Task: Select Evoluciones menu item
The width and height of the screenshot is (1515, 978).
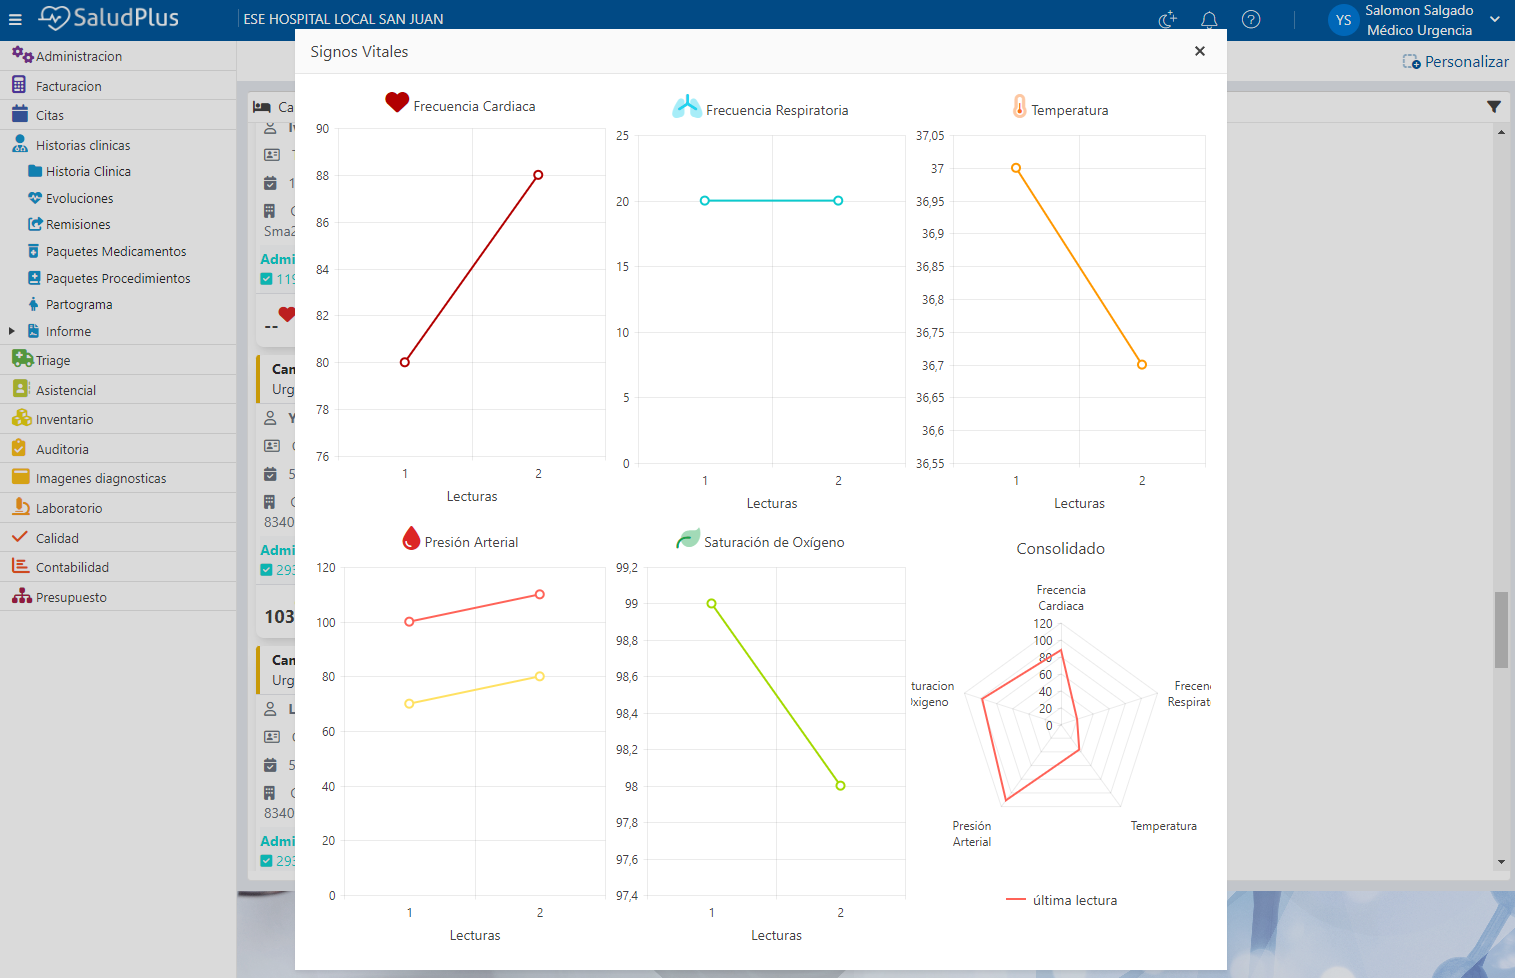Action: point(79,198)
